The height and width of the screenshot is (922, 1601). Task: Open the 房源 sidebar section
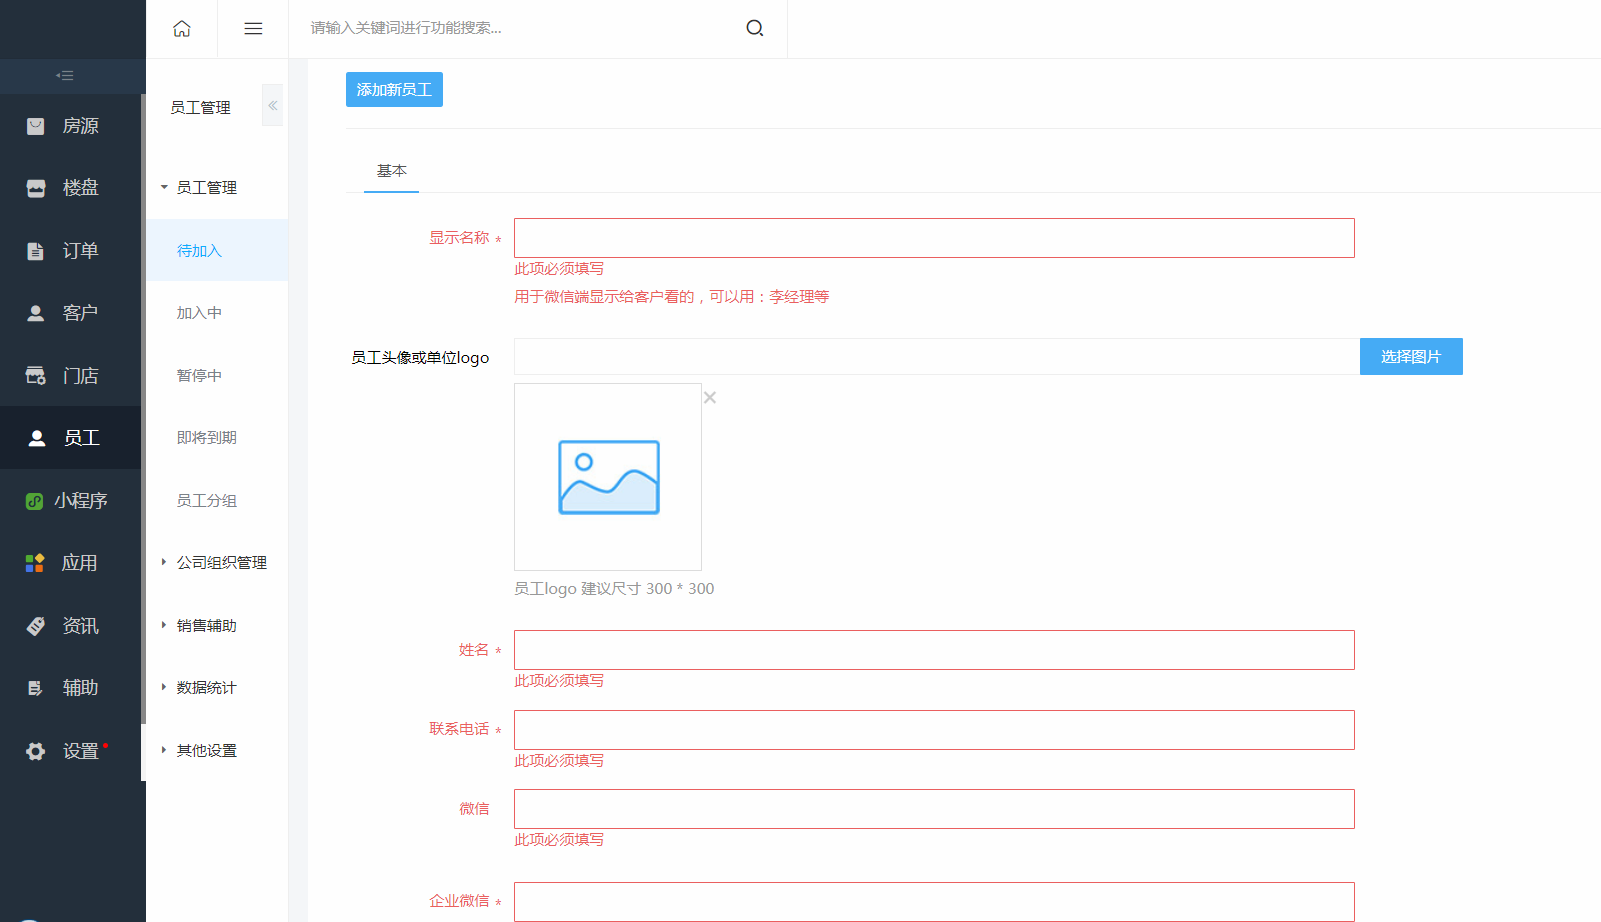(x=72, y=126)
